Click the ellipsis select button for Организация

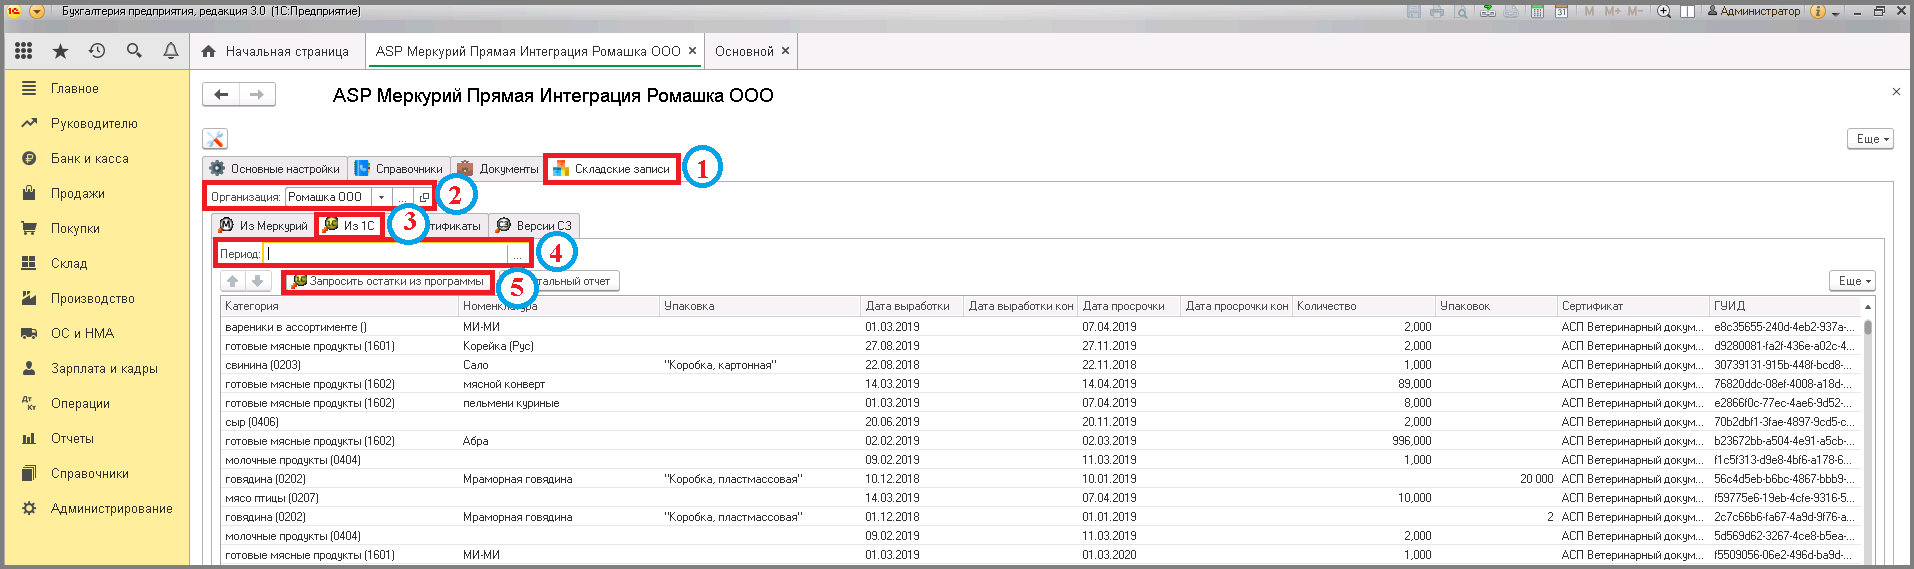click(x=403, y=197)
